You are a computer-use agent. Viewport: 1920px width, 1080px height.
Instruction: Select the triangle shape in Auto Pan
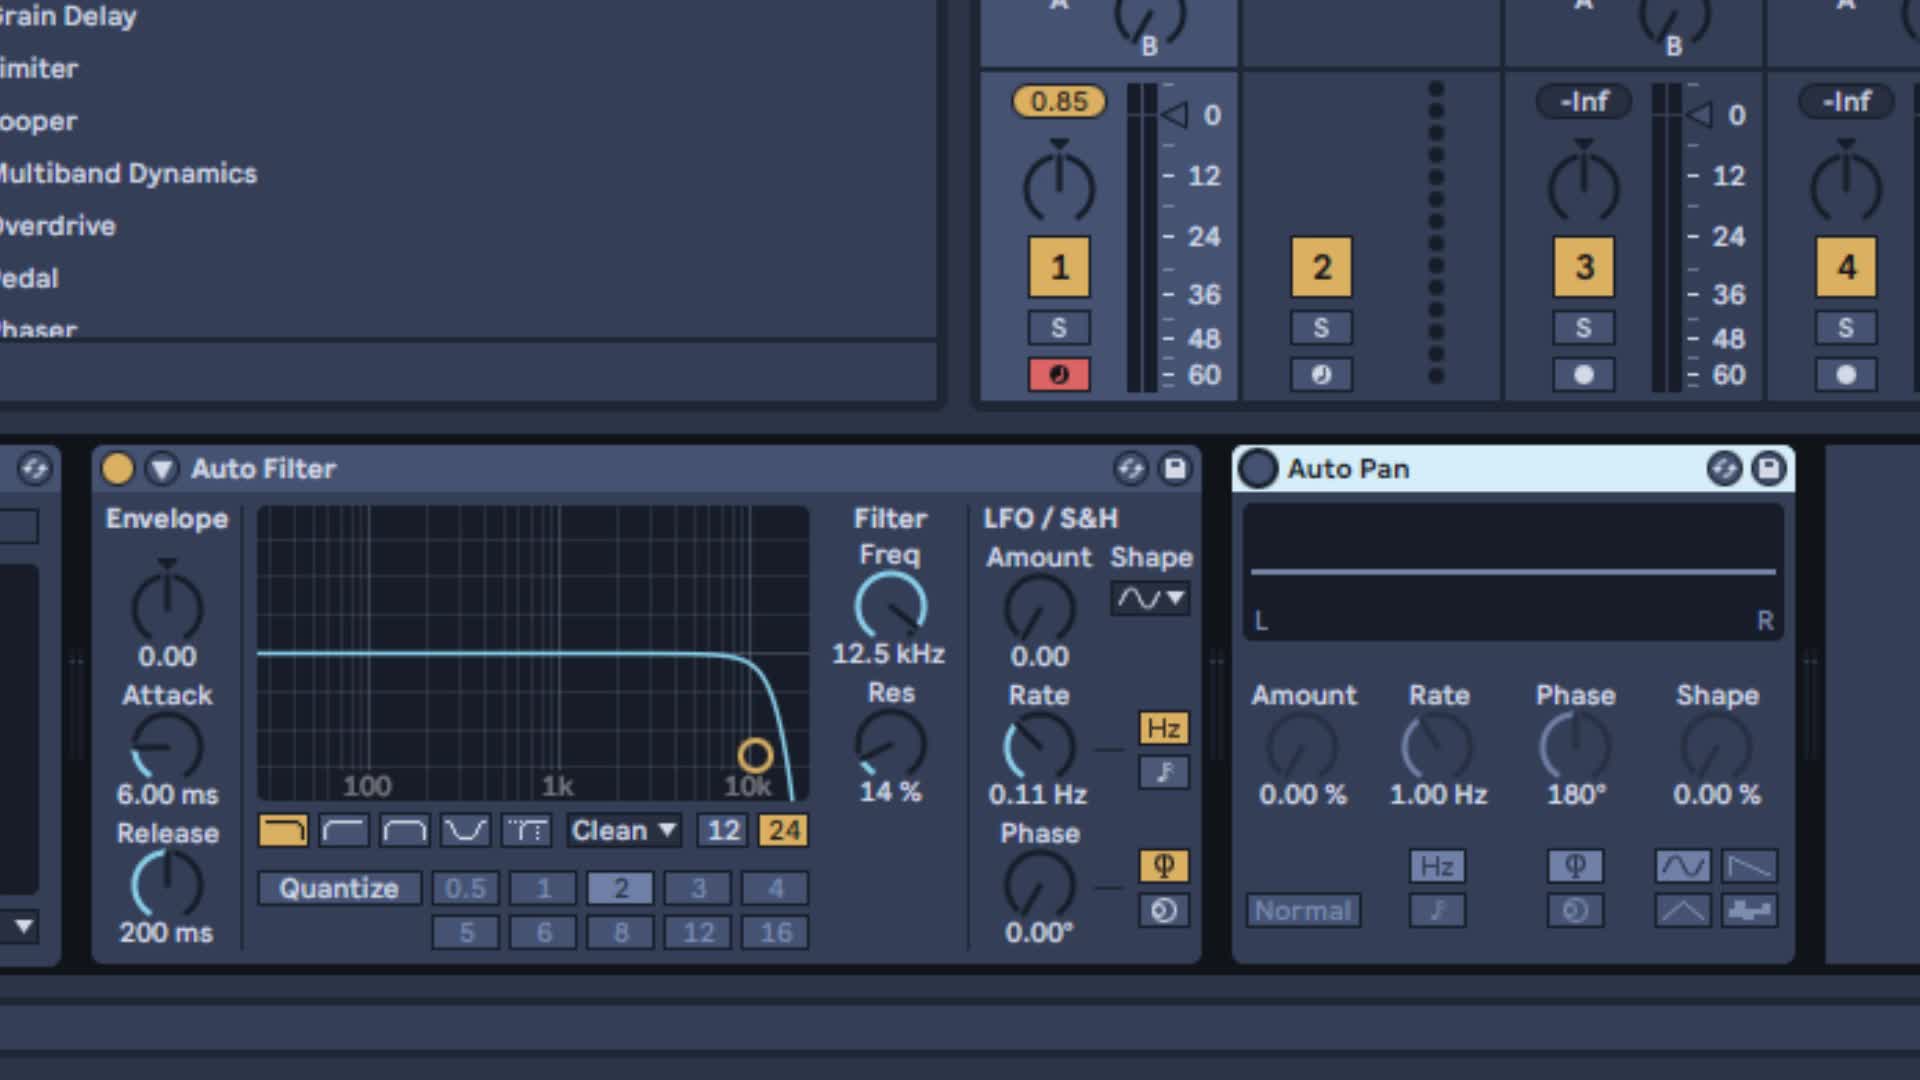(1681, 911)
